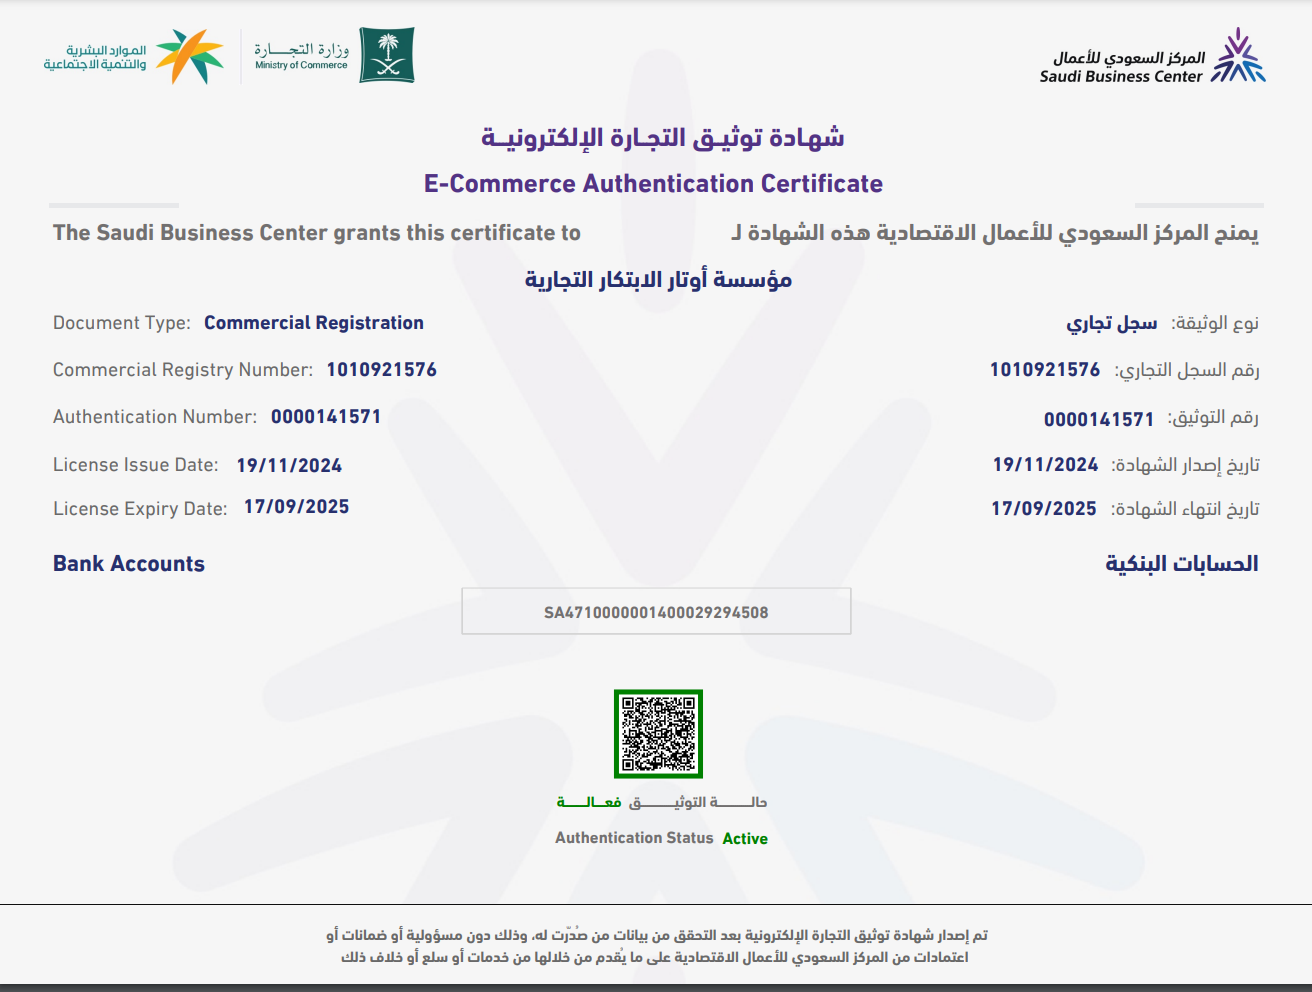Click the Bank Accounts heading

[x=129, y=564]
